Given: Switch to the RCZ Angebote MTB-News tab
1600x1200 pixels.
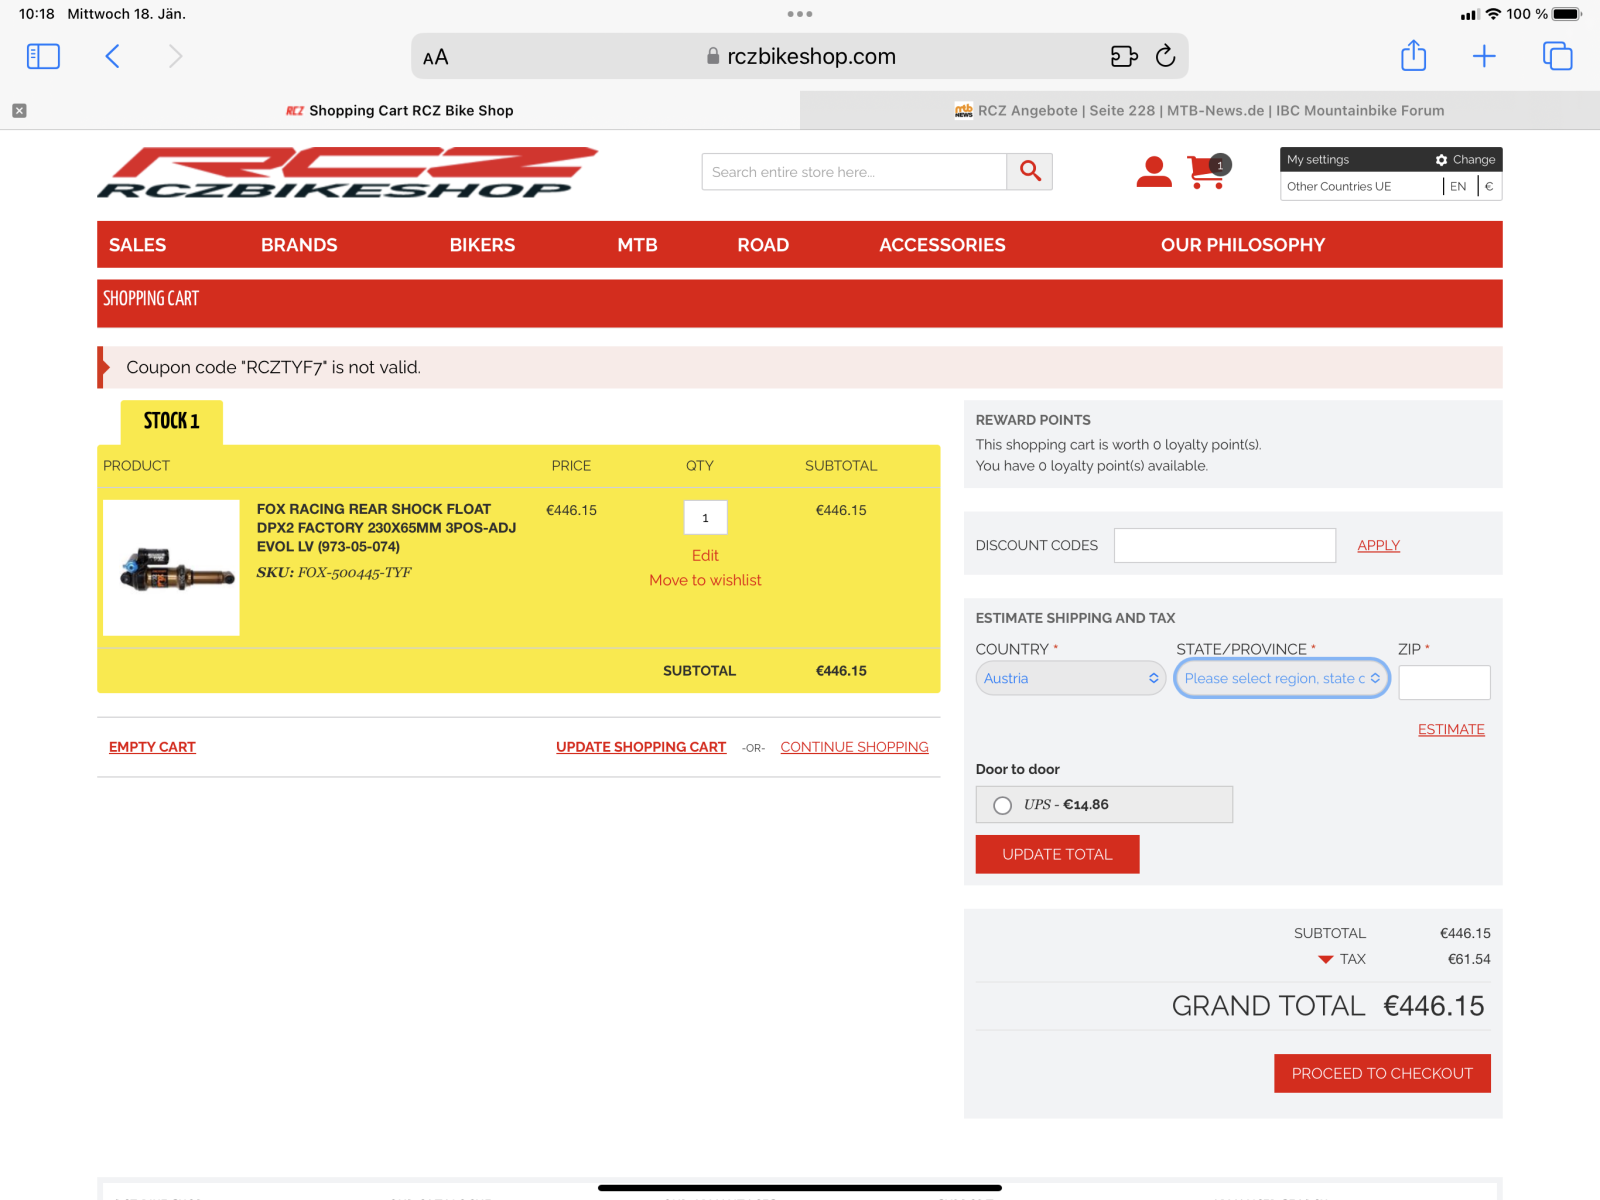Looking at the screenshot, I should (1200, 111).
